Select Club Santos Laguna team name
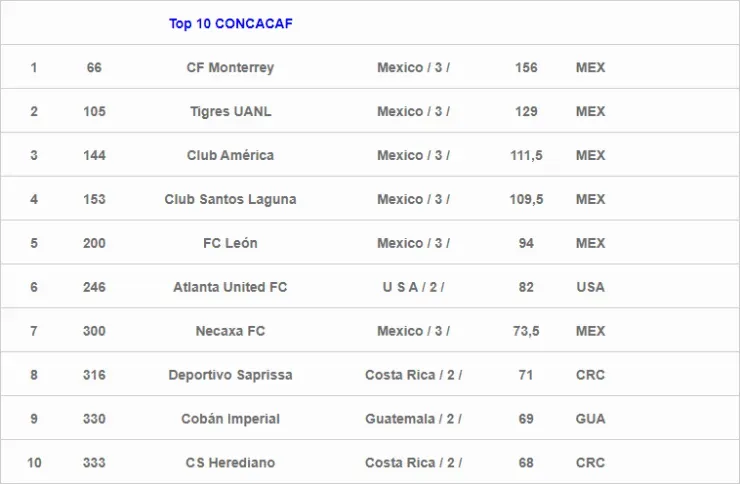This screenshot has width=740, height=484. (230, 200)
